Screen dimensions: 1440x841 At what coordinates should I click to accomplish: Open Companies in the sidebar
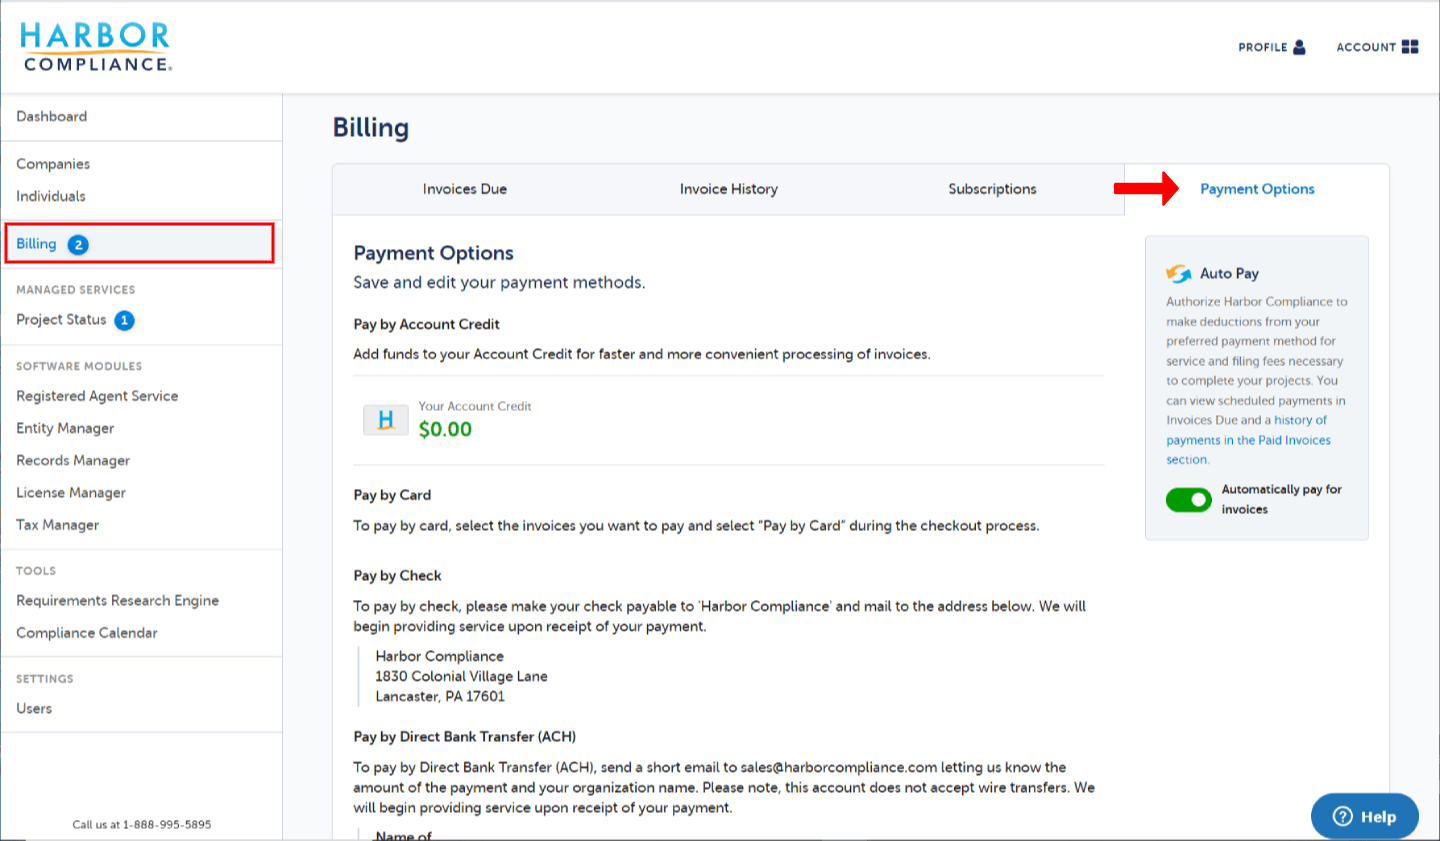[x=53, y=164]
